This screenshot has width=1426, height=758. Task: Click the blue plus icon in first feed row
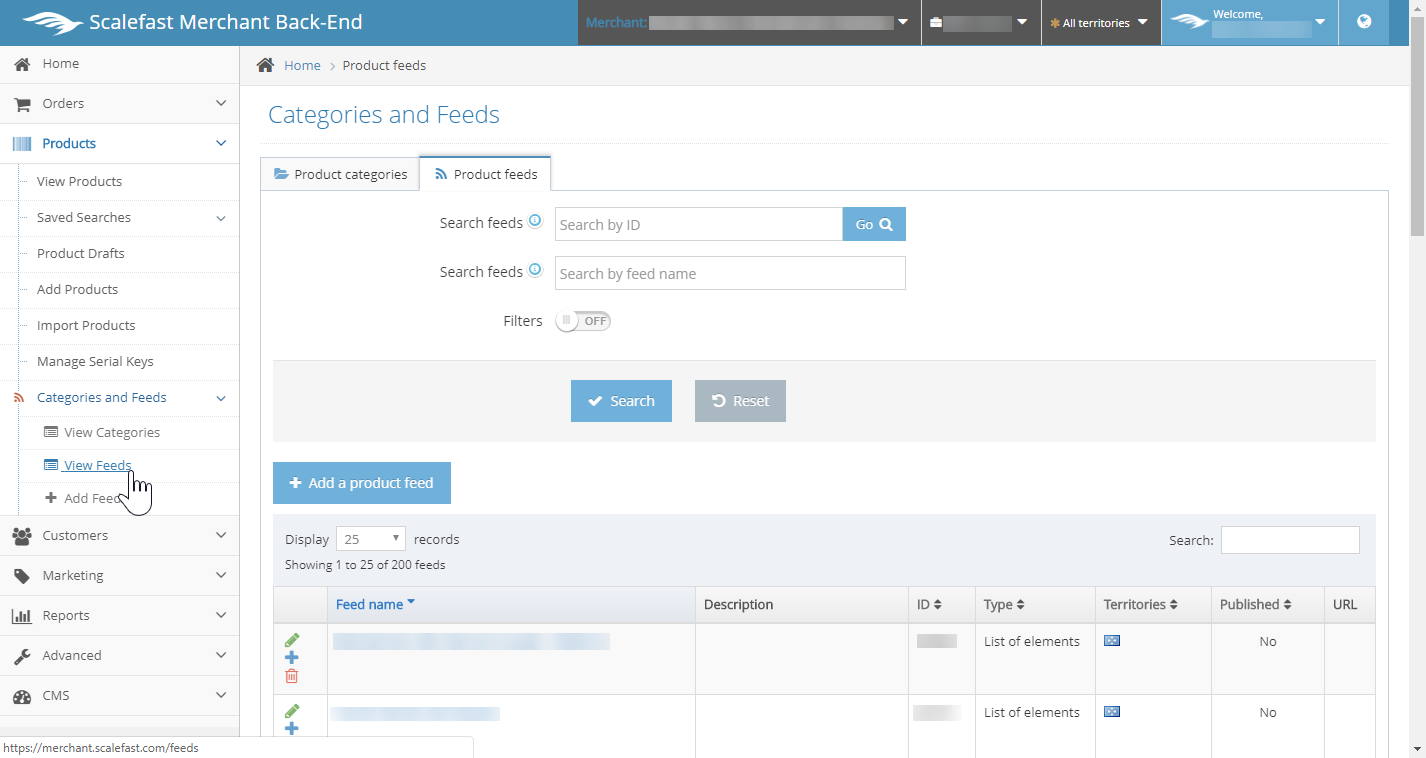[x=292, y=658]
